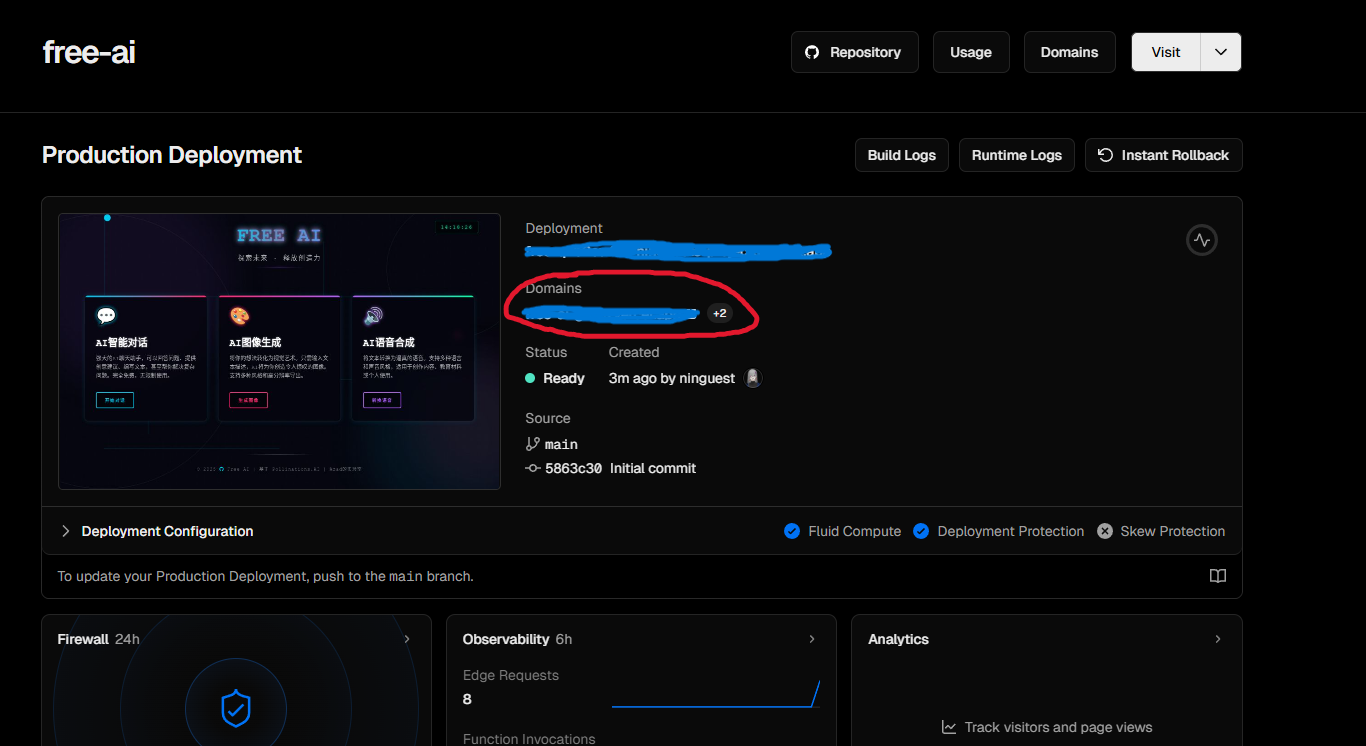Click the commit icon beside 5863c30
The width and height of the screenshot is (1366, 746).
click(x=532, y=468)
